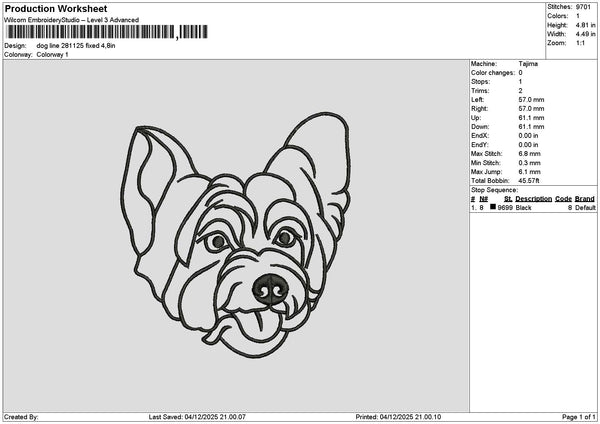Click the Up value 61.1 mm
This screenshot has width=600, height=424.
pos(531,118)
